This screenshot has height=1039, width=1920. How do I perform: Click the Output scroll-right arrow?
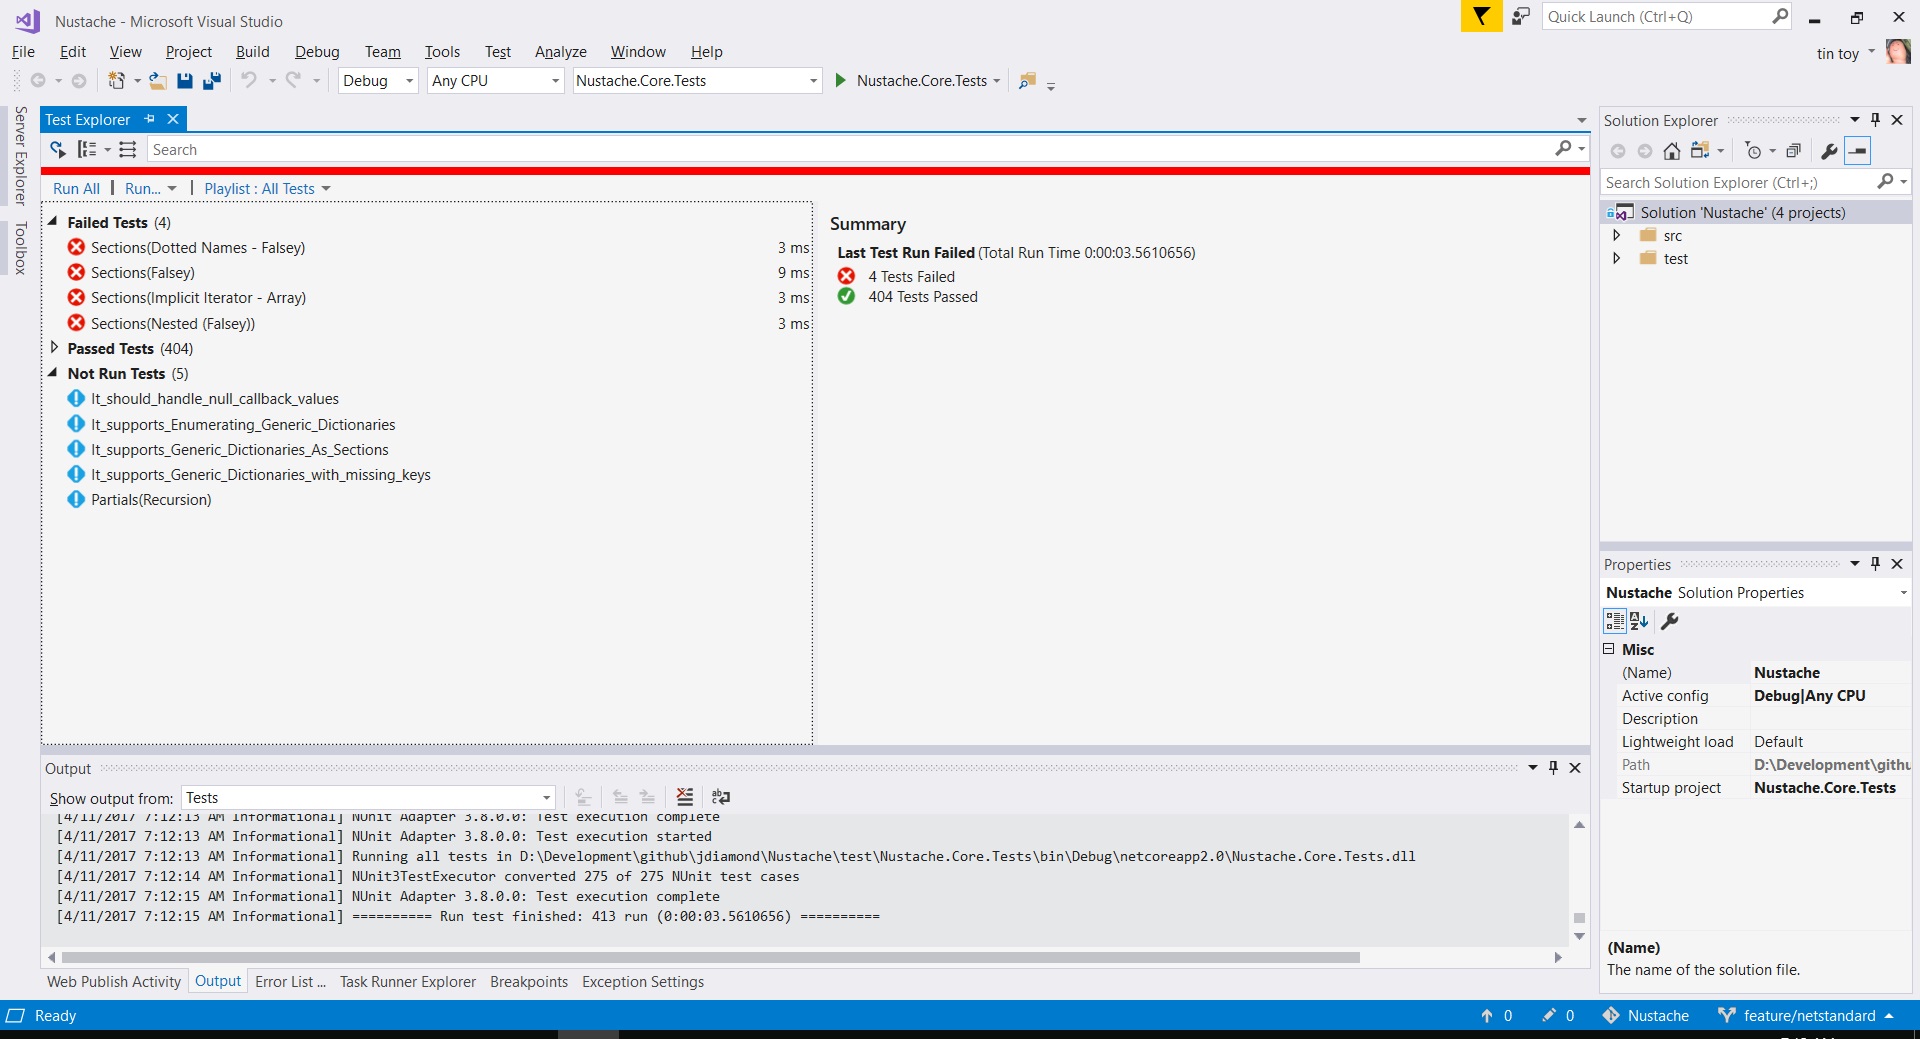1557,957
